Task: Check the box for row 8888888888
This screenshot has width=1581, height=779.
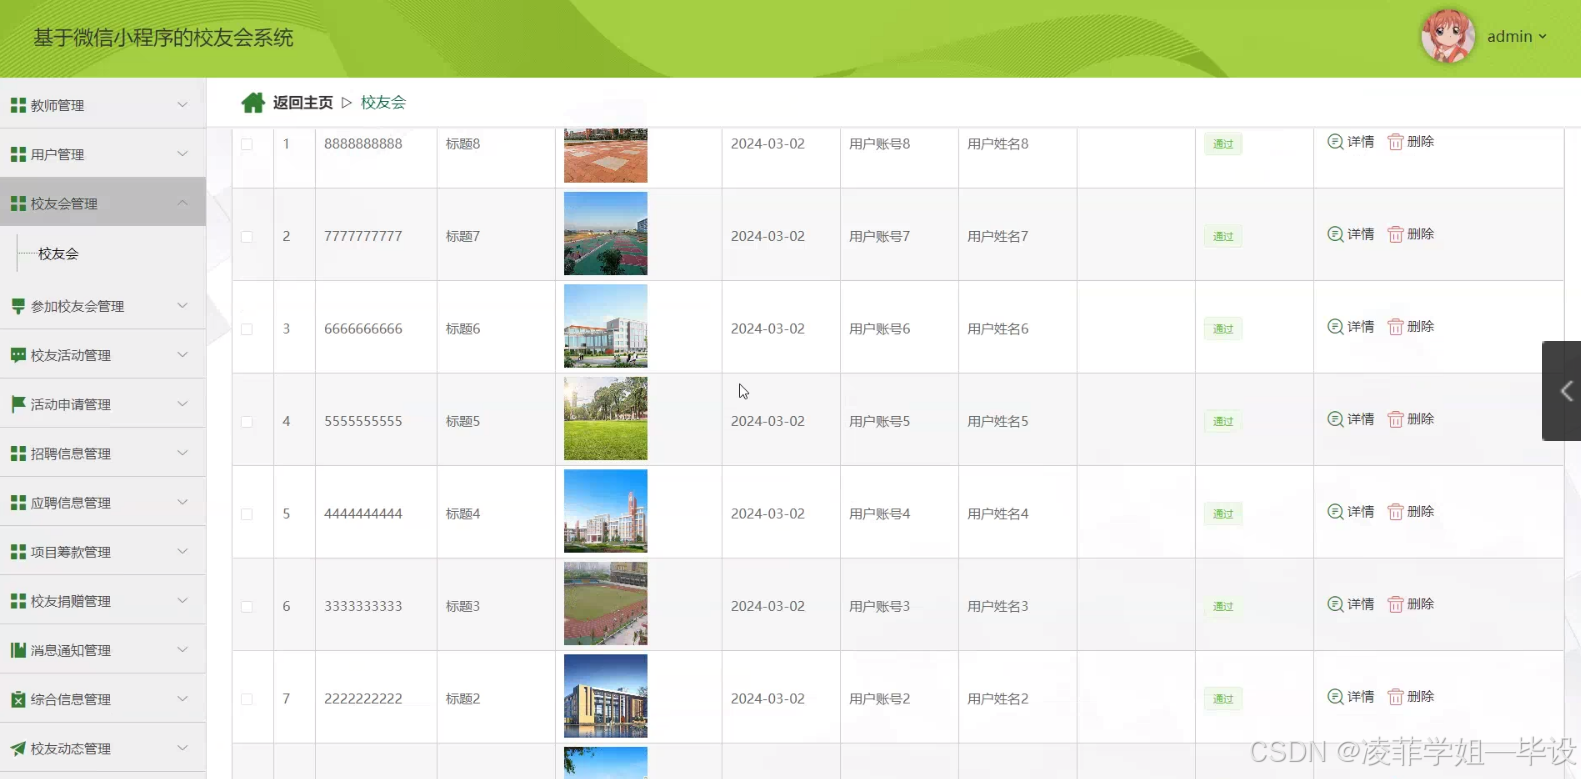Action: click(247, 144)
